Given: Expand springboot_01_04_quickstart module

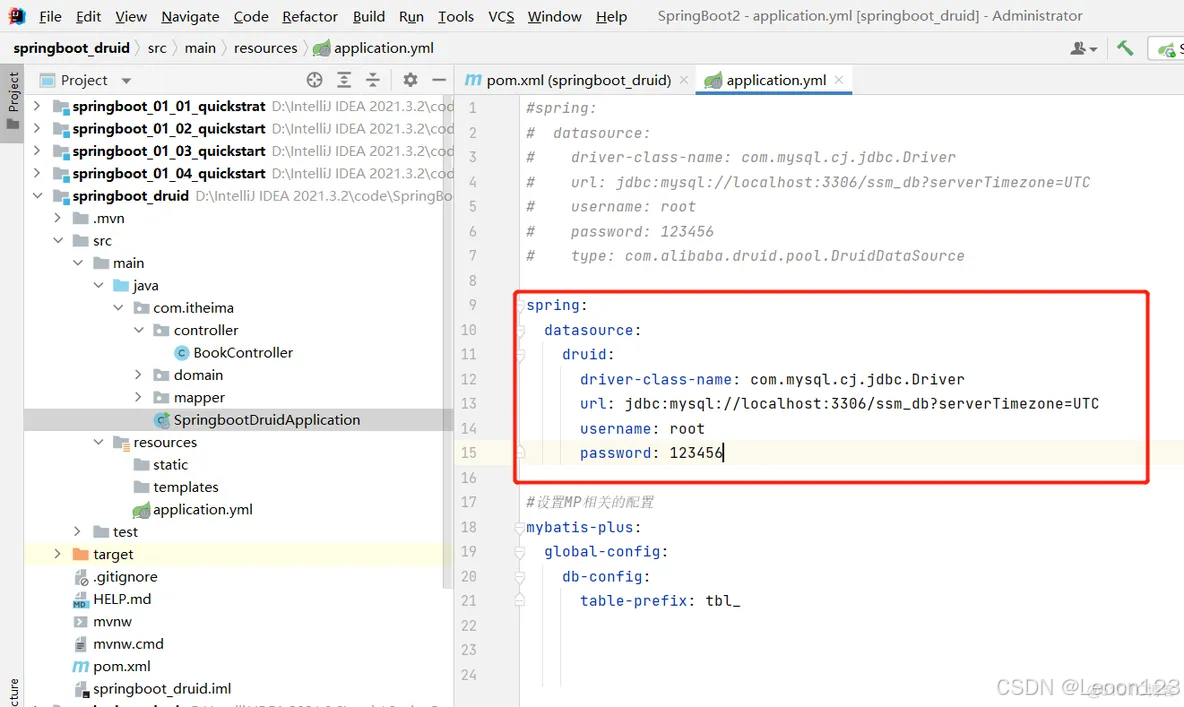Looking at the screenshot, I should 37,173.
